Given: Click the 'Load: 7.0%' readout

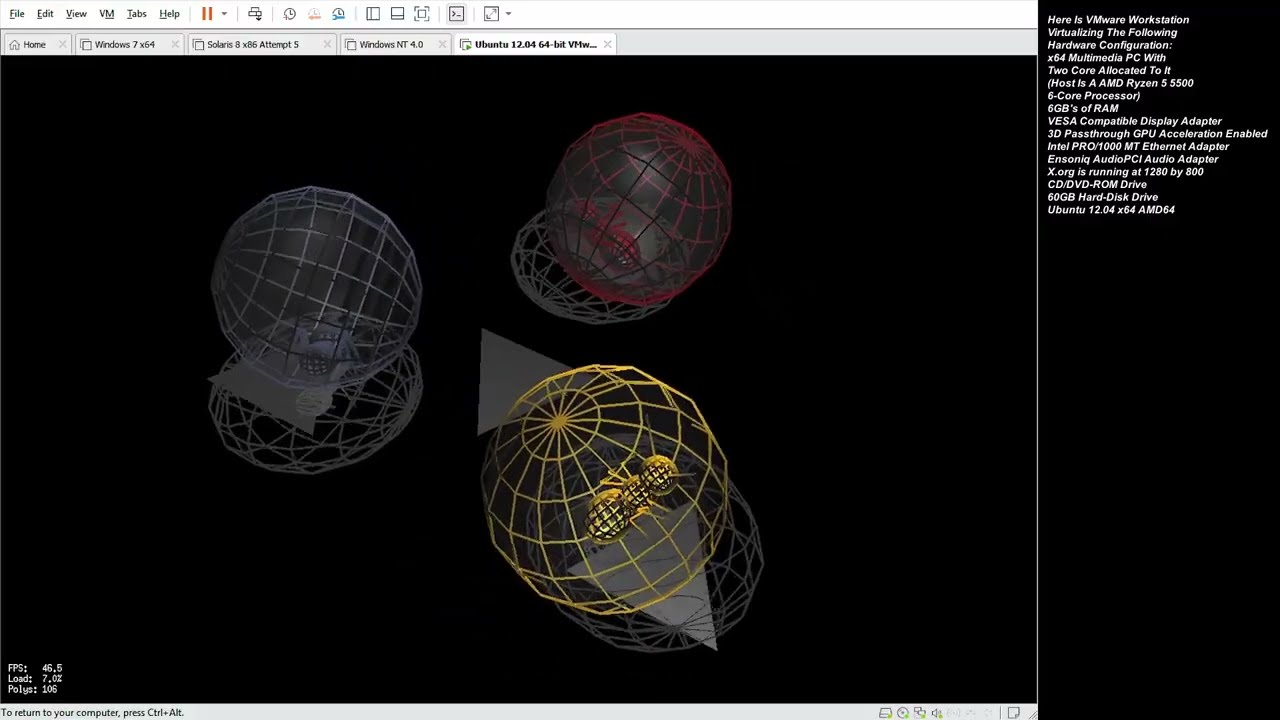Looking at the screenshot, I should coord(35,679).
